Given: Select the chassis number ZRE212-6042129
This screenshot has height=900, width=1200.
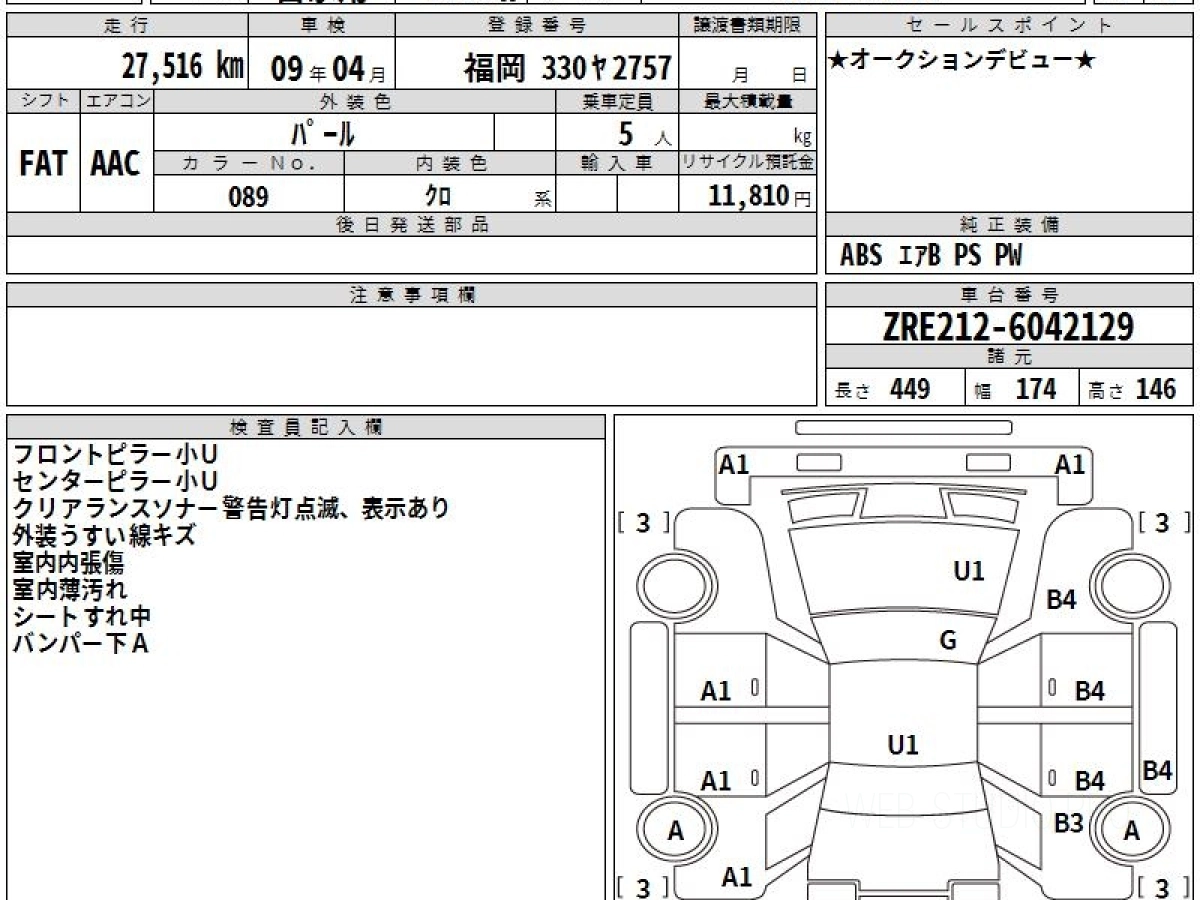Looking at the screenshot, I should pos(1008,326).
